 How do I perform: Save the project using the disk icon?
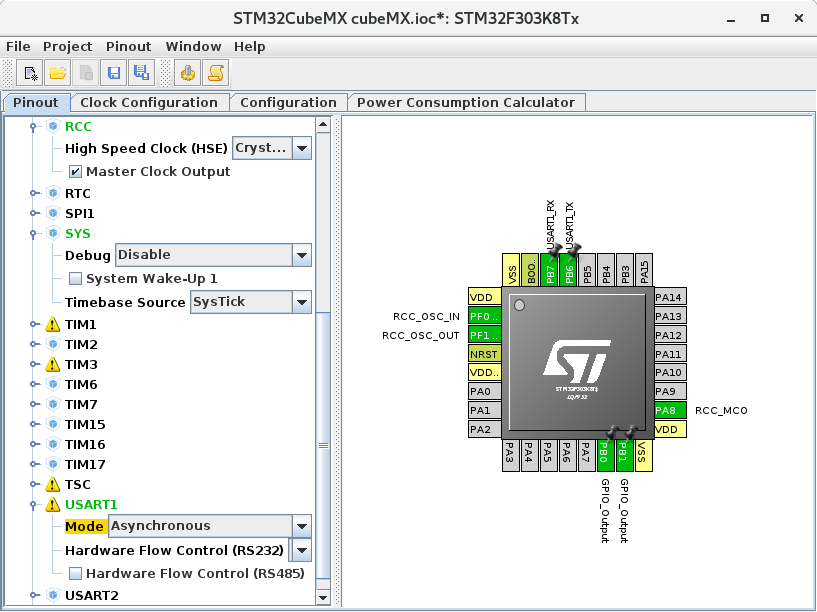113,72
